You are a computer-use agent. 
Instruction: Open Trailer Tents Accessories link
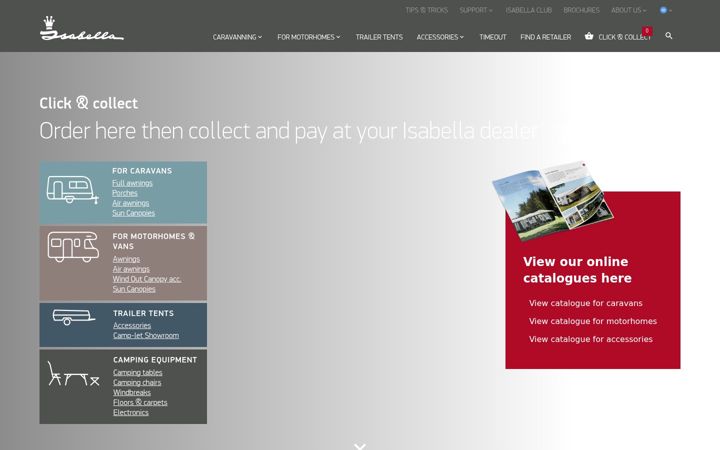[132, 325]
